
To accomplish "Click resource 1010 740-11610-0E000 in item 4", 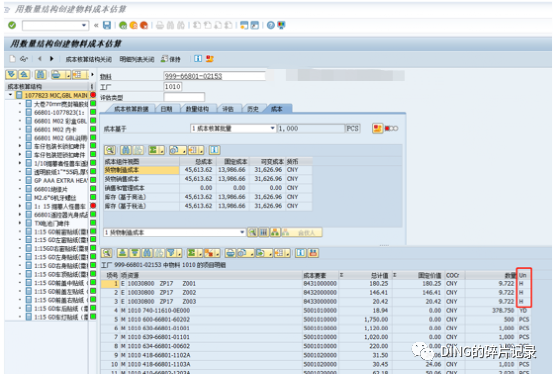I will pos(159,311).
